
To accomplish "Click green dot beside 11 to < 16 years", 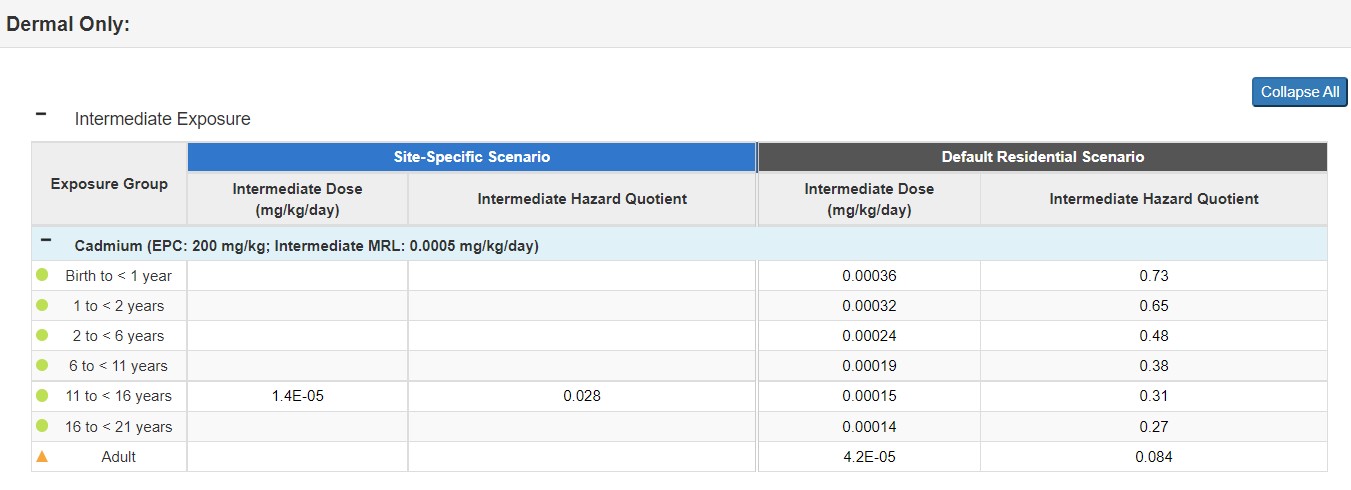I will tap(42, 396).
